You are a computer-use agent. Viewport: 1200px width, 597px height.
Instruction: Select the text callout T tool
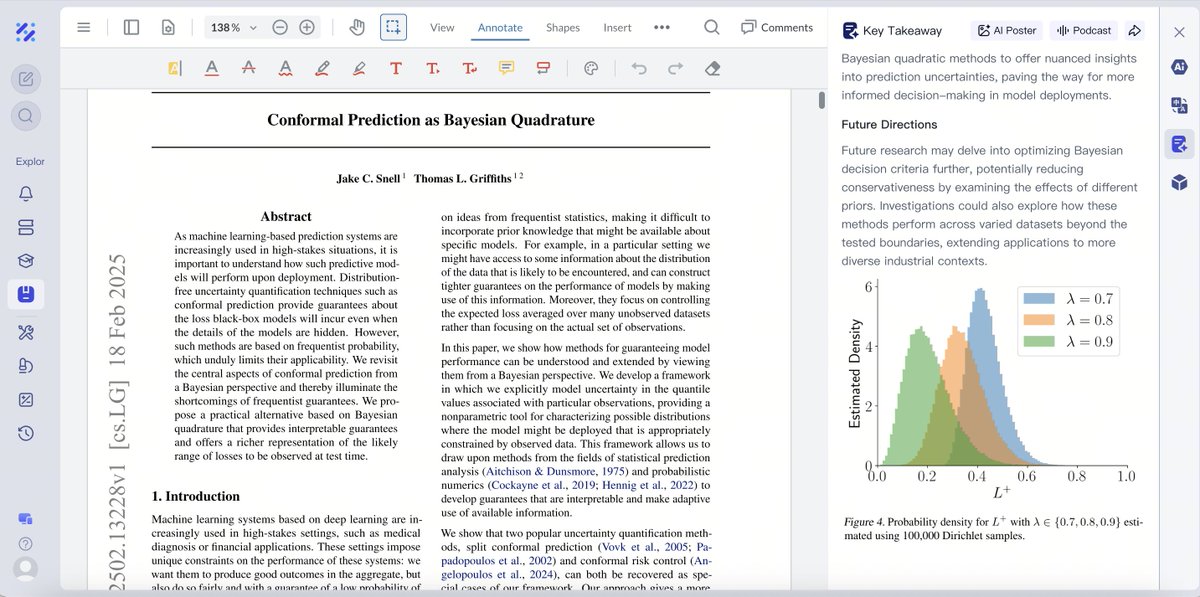click(x=469, y=69)
